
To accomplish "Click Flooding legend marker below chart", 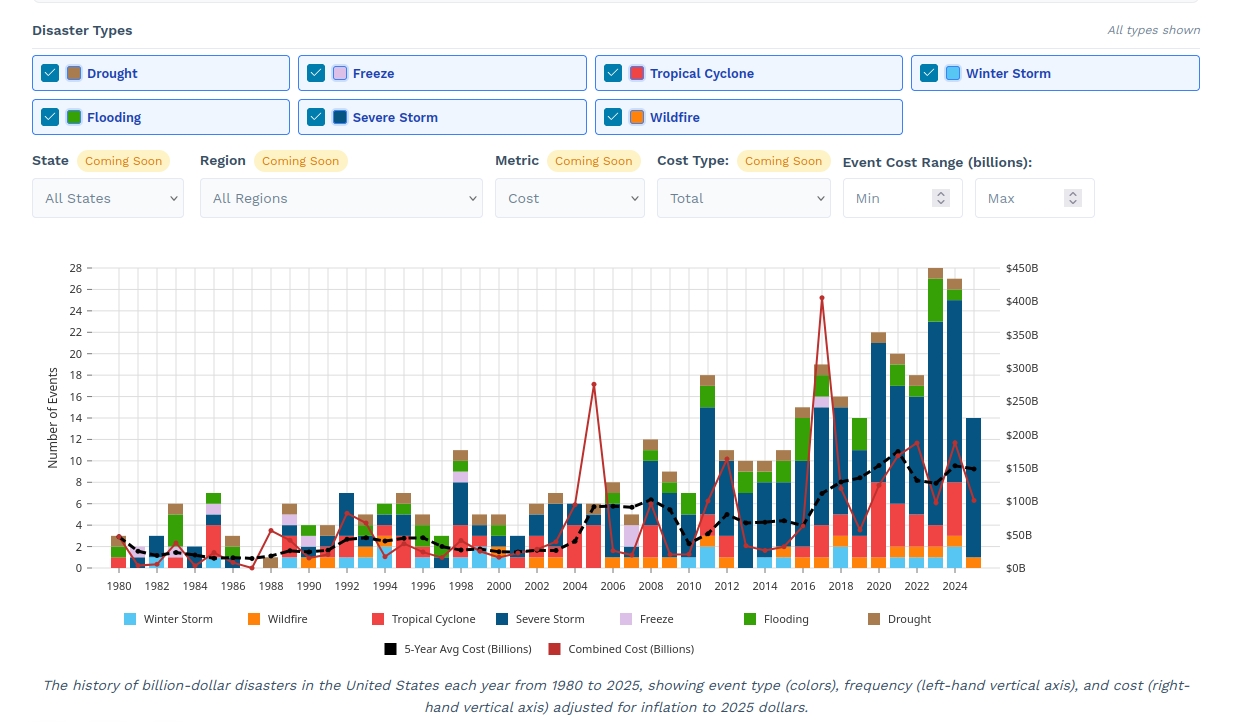I will coord(750,619).
